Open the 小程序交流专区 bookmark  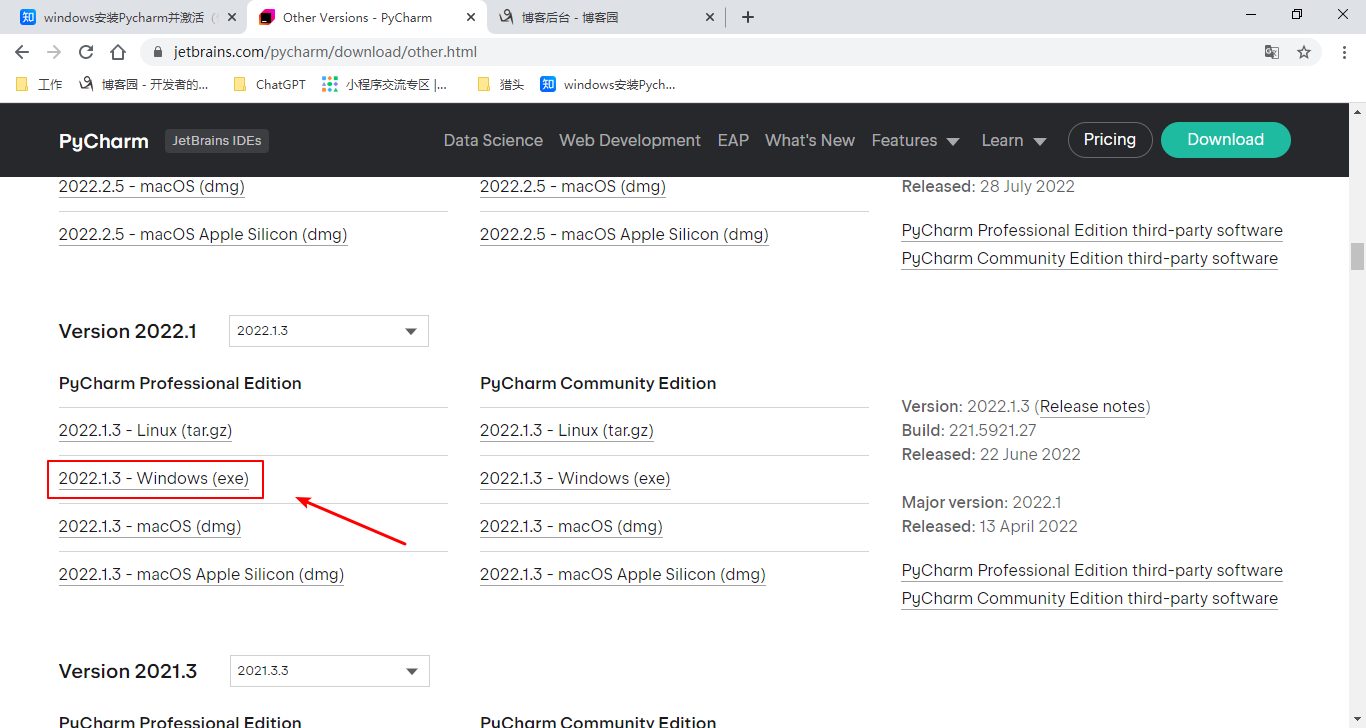[x=385, y=85]
